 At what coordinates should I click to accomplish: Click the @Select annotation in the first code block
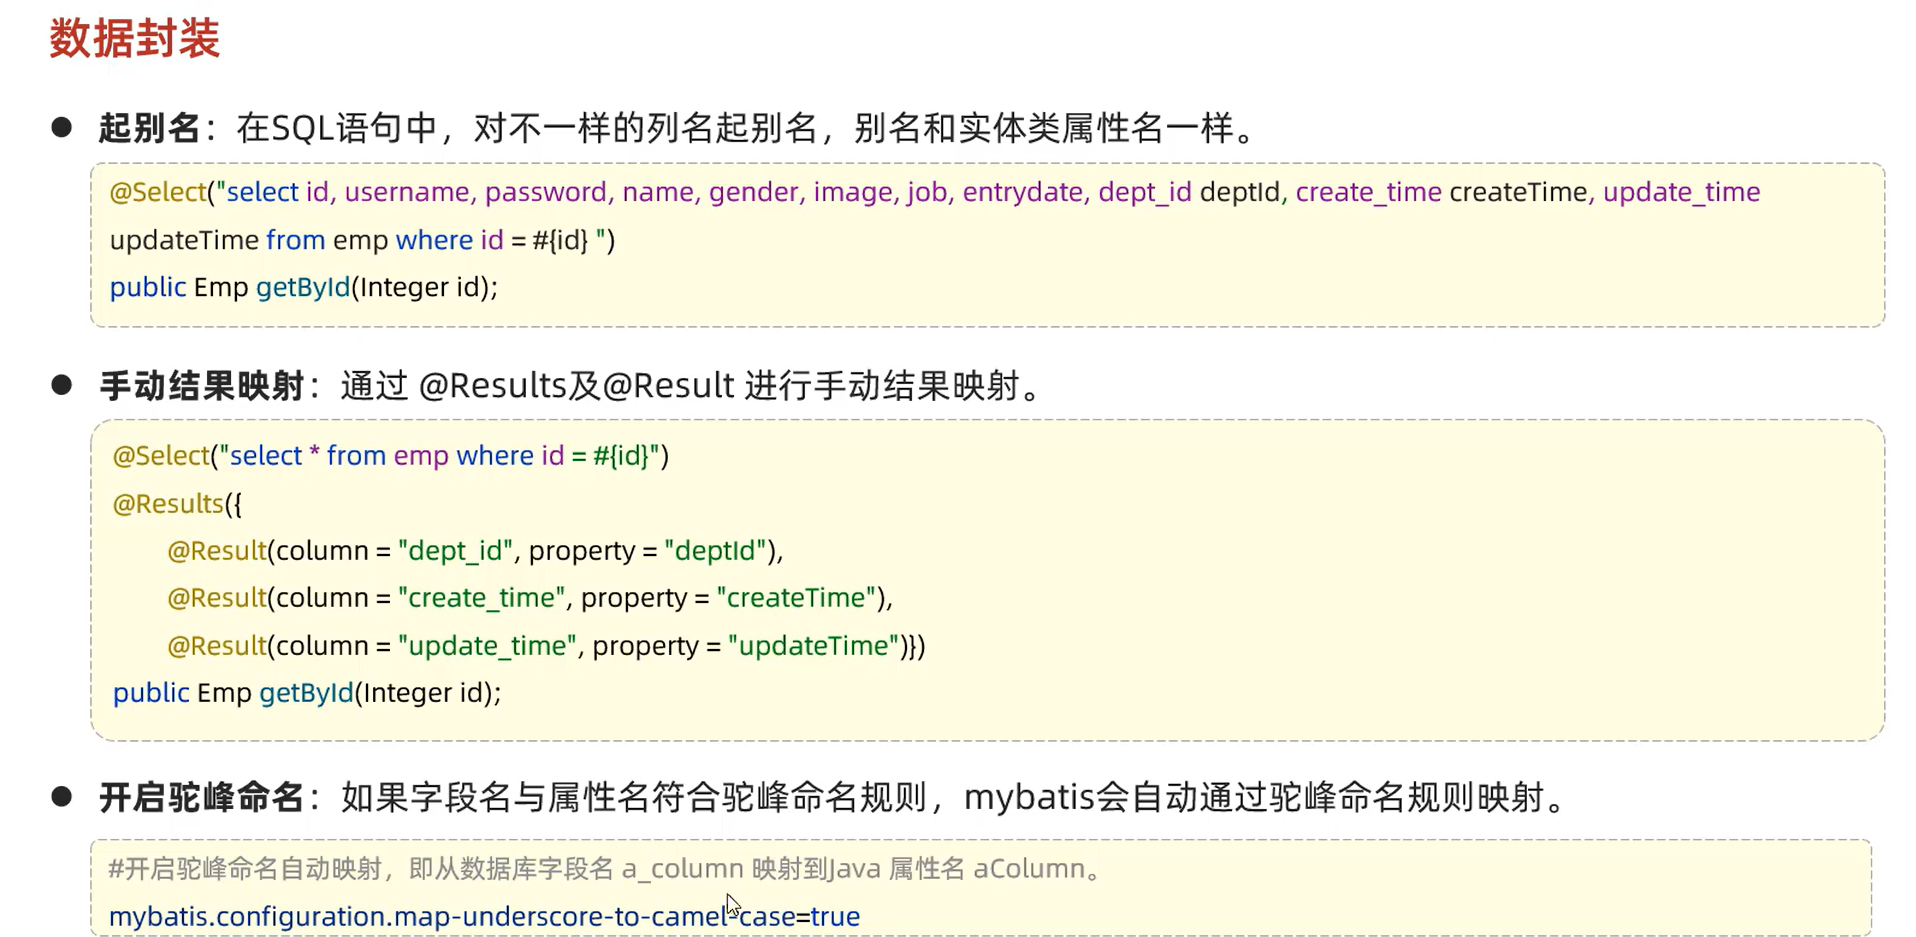(157, 191)
